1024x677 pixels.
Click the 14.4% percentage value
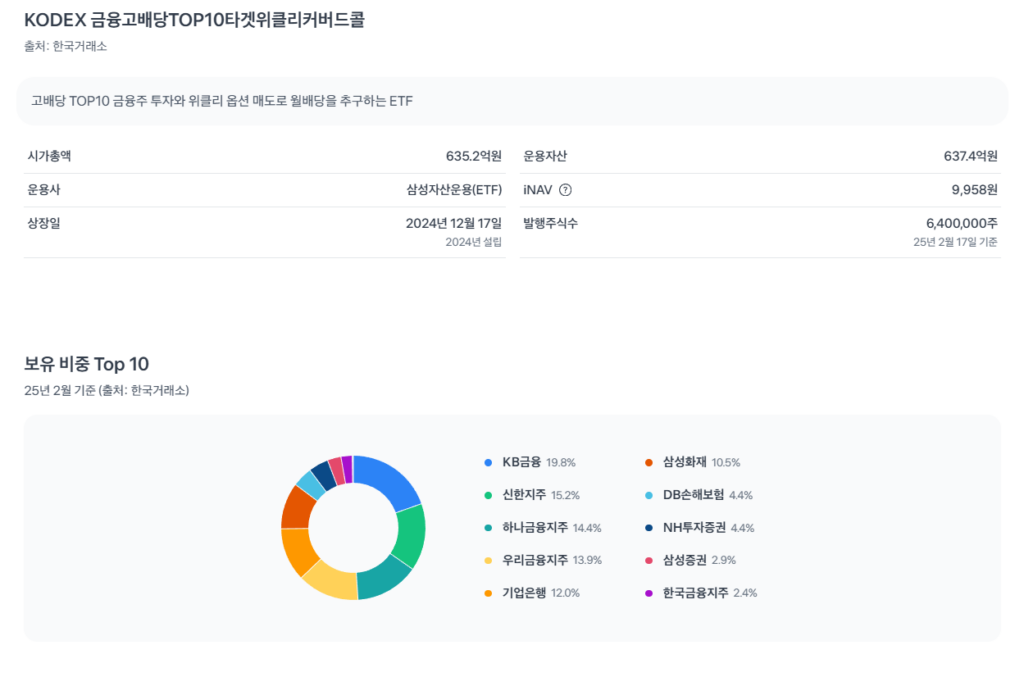tap(587, 528)
